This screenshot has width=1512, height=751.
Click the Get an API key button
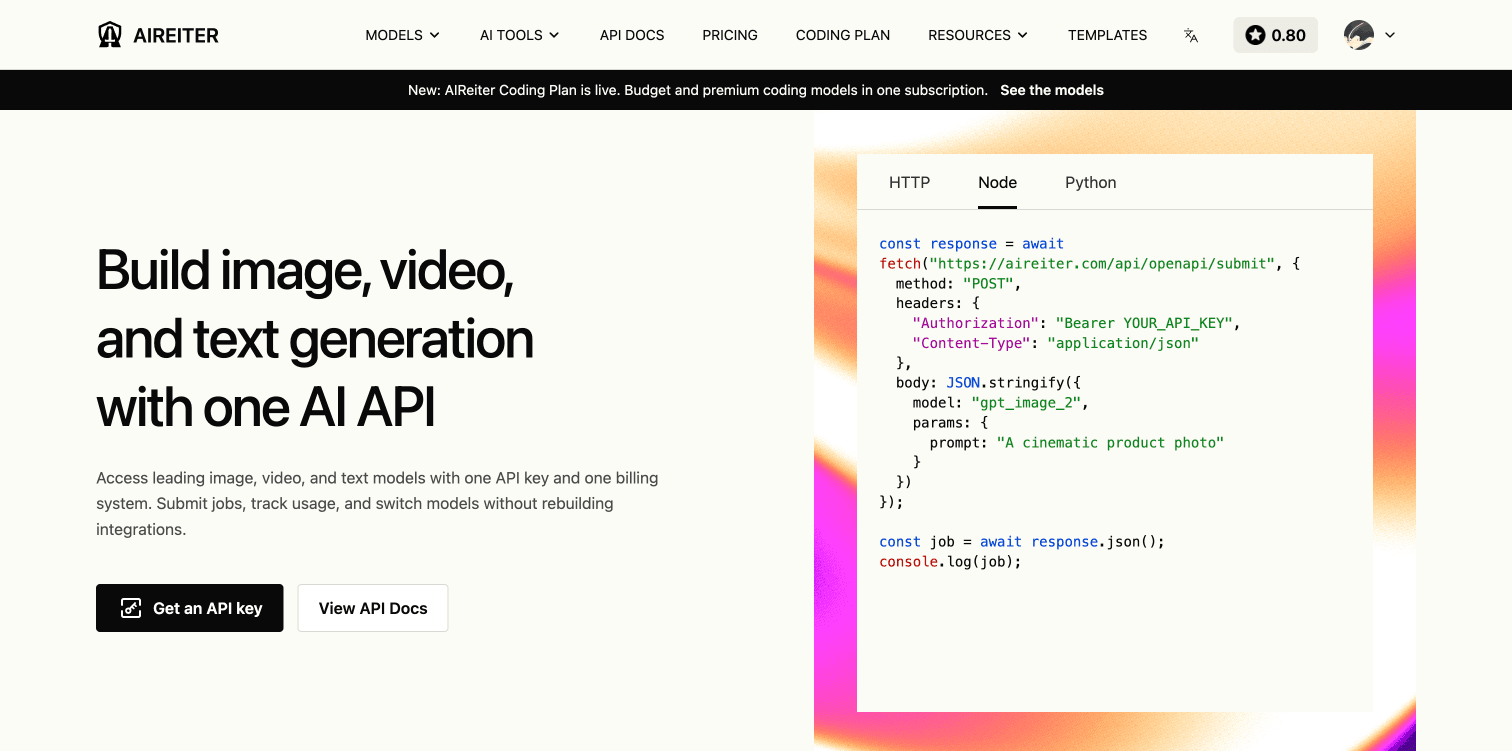point(190,608)
